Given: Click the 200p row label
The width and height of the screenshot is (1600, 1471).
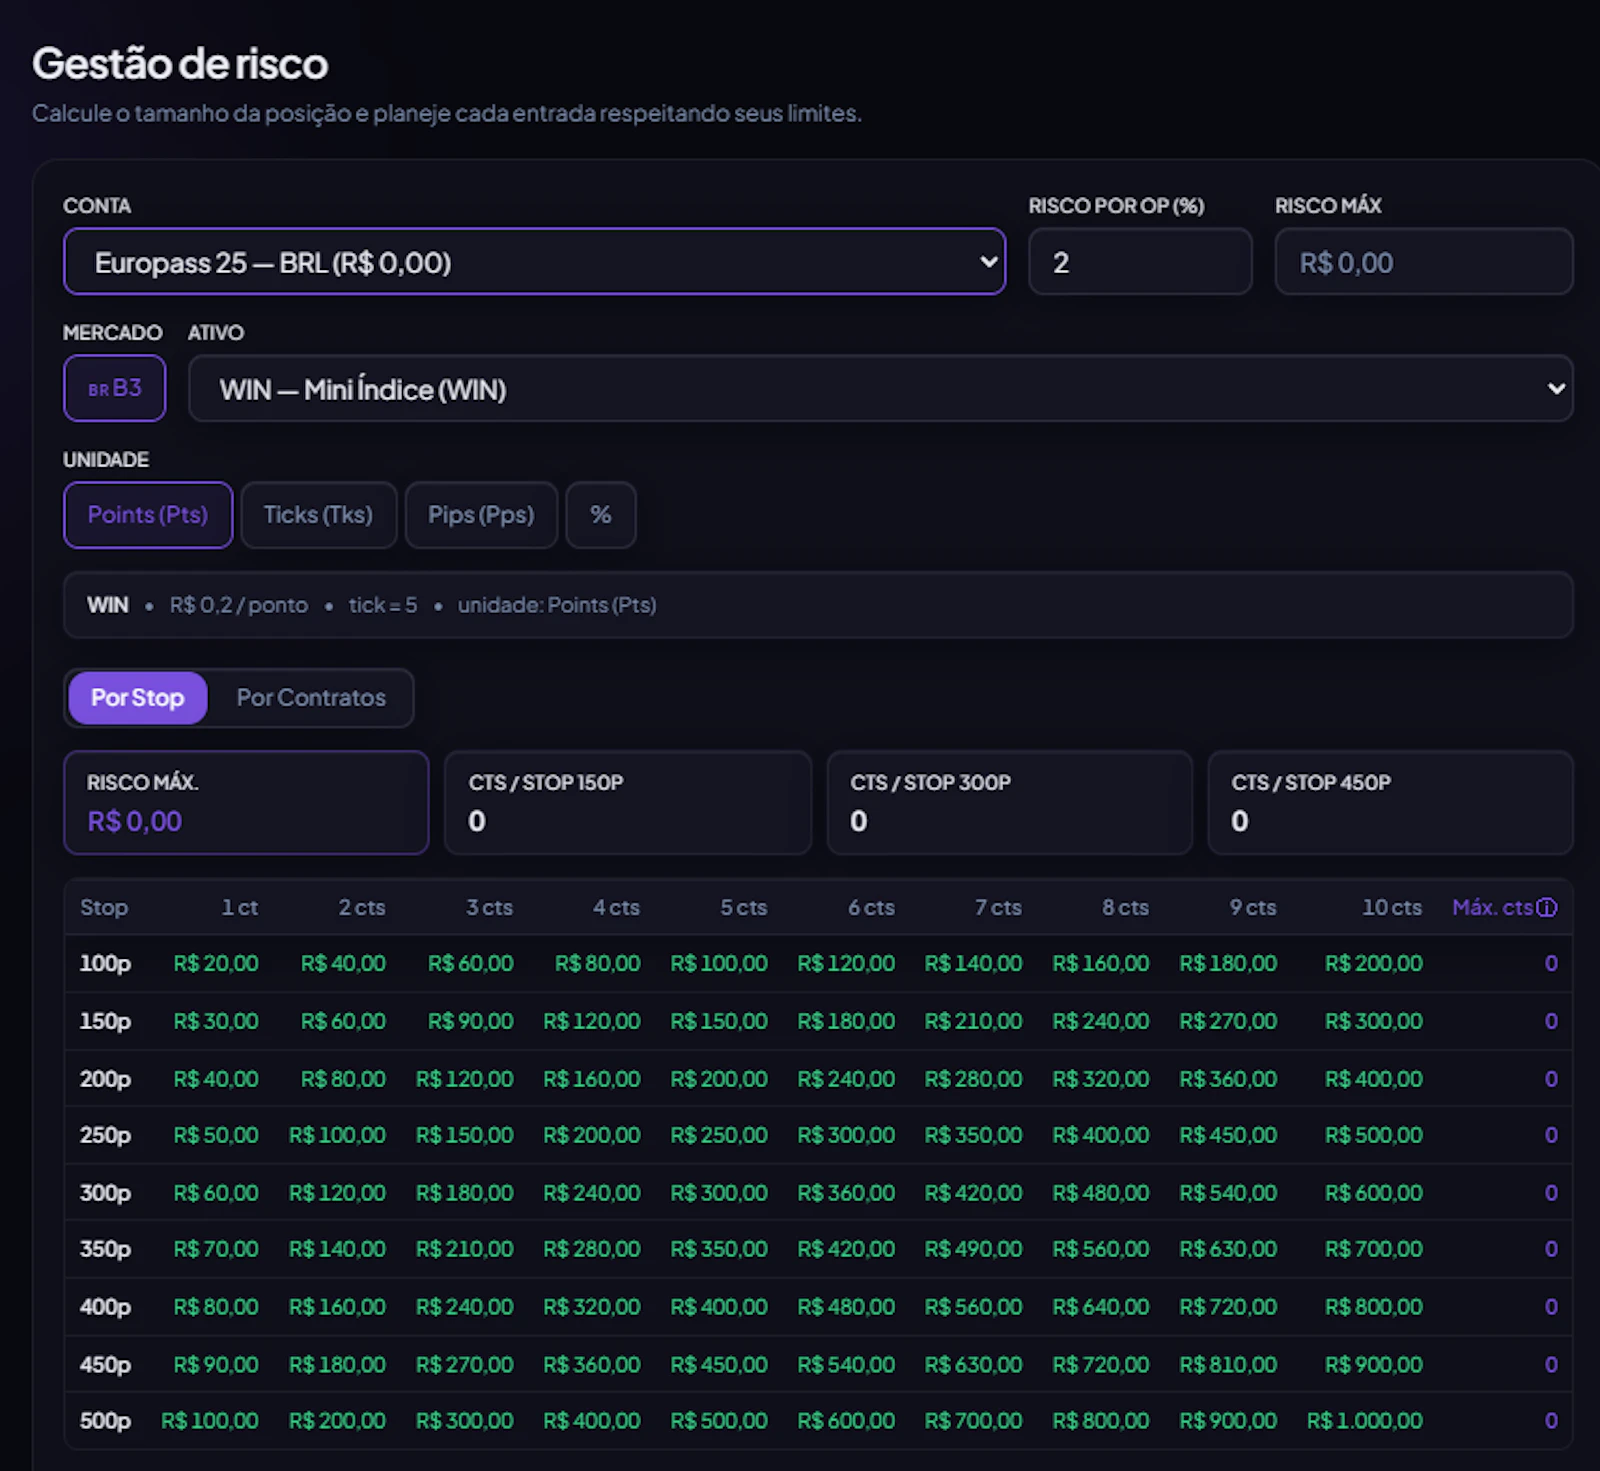Looking at the screenshot, I should click(105, 1080).
